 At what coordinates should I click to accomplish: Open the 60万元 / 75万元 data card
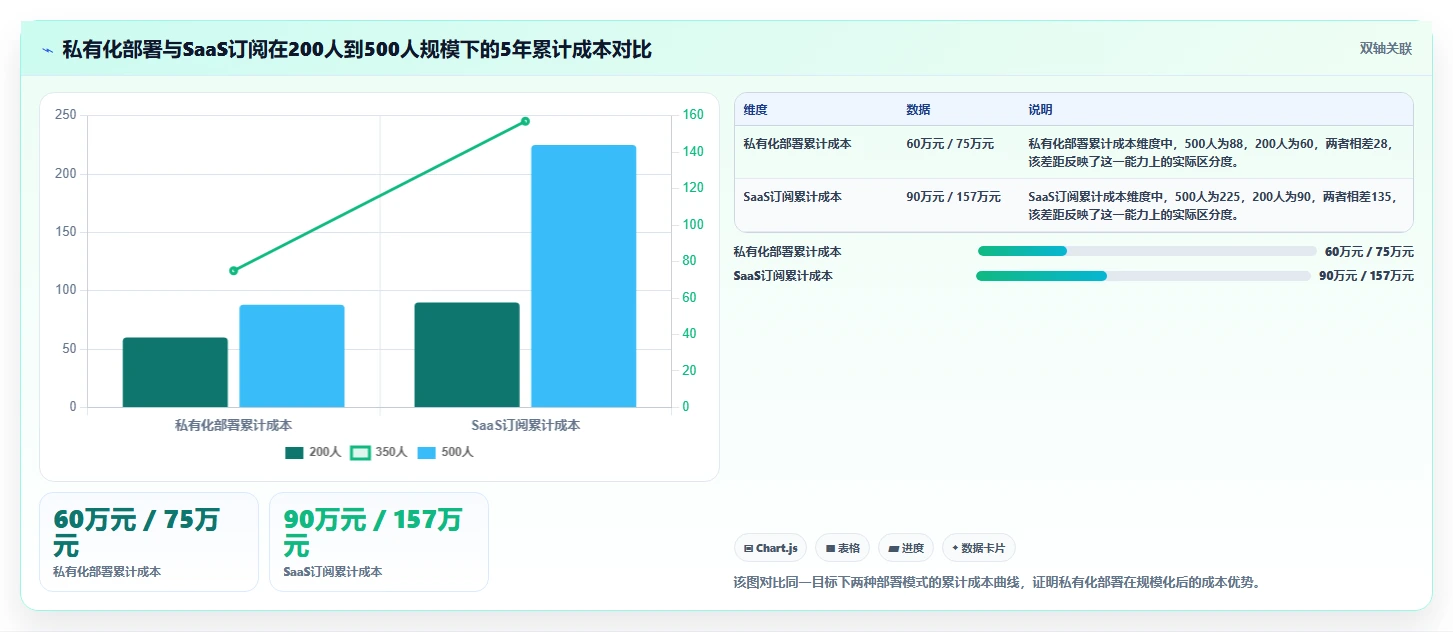[149, 542]
